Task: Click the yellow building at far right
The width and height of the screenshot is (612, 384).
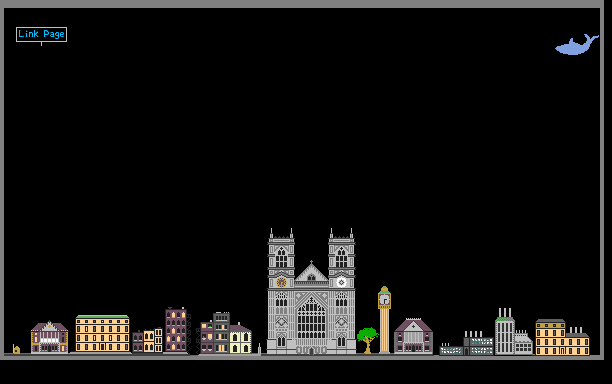Action: (x=562, y=338)
